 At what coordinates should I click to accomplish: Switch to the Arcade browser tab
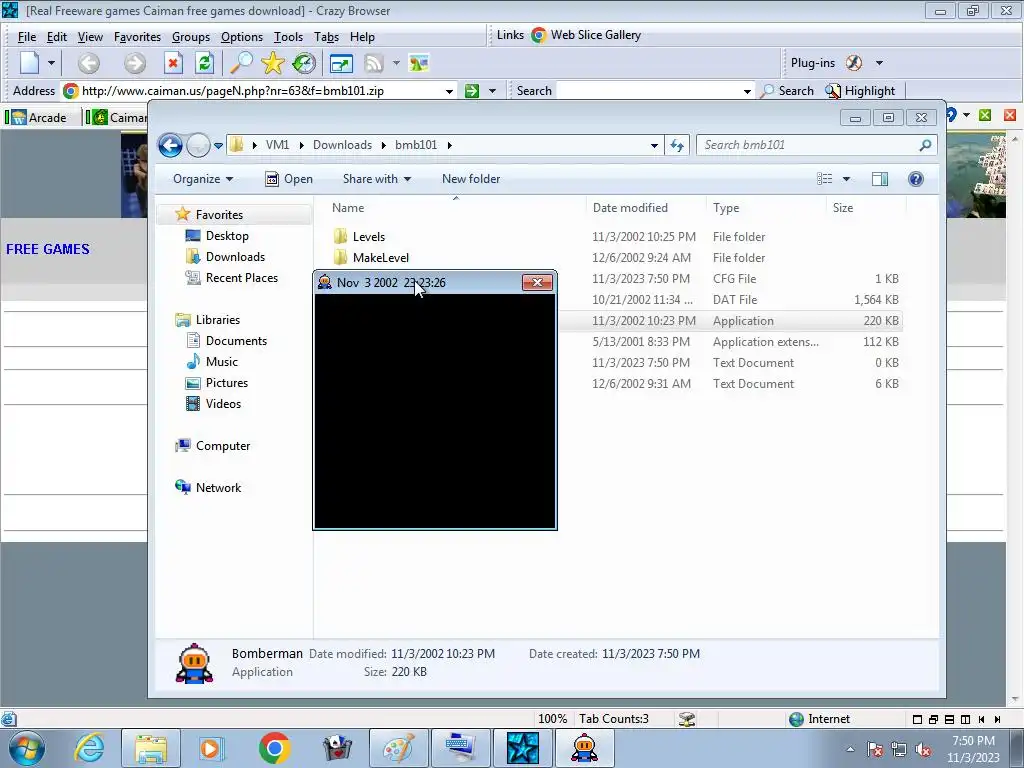(x=39, y=118)
